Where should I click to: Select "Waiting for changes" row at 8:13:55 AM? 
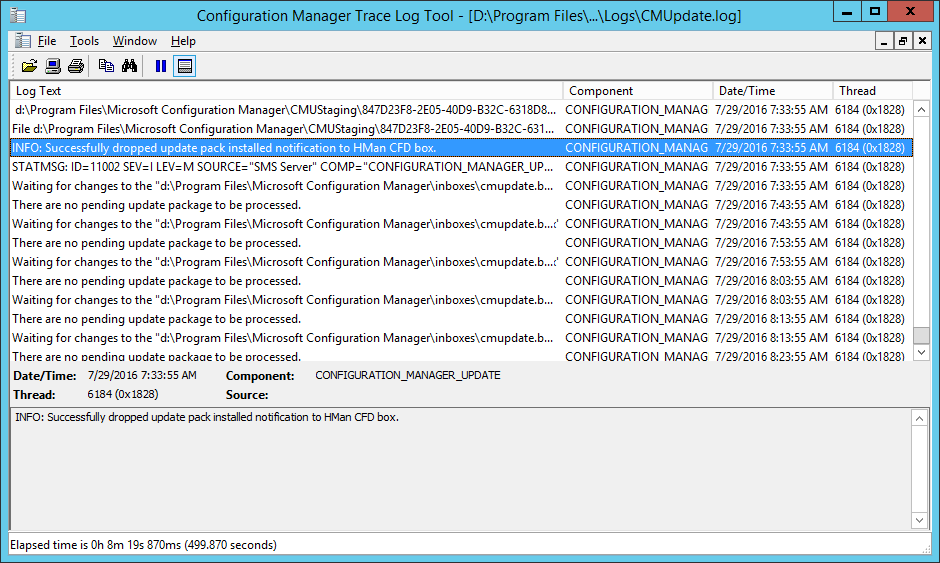462,338
